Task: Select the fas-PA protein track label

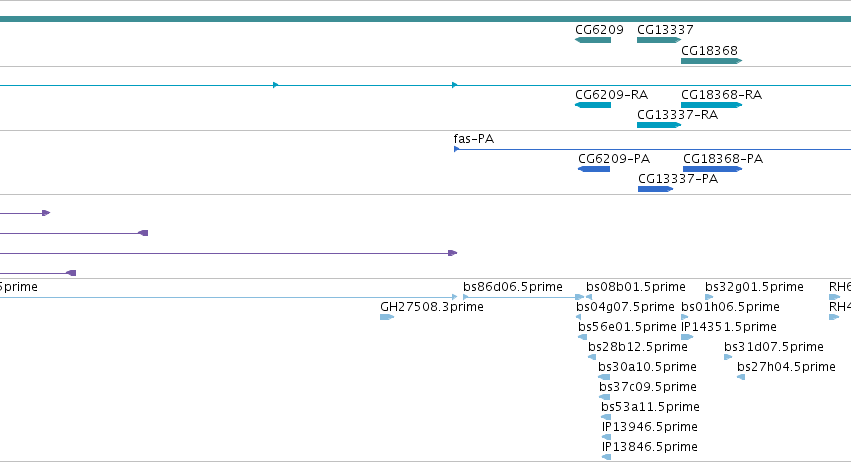Action: (474, 139)
